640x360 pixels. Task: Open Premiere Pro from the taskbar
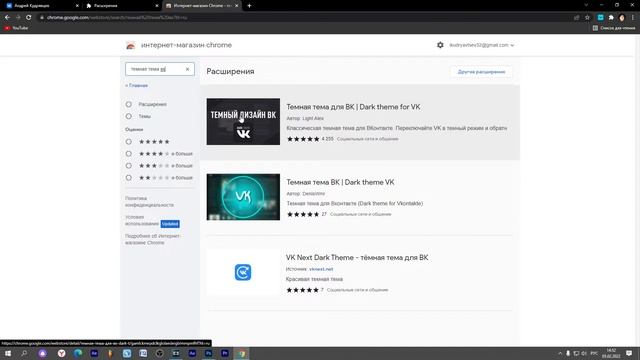click(x=225, y=353)
